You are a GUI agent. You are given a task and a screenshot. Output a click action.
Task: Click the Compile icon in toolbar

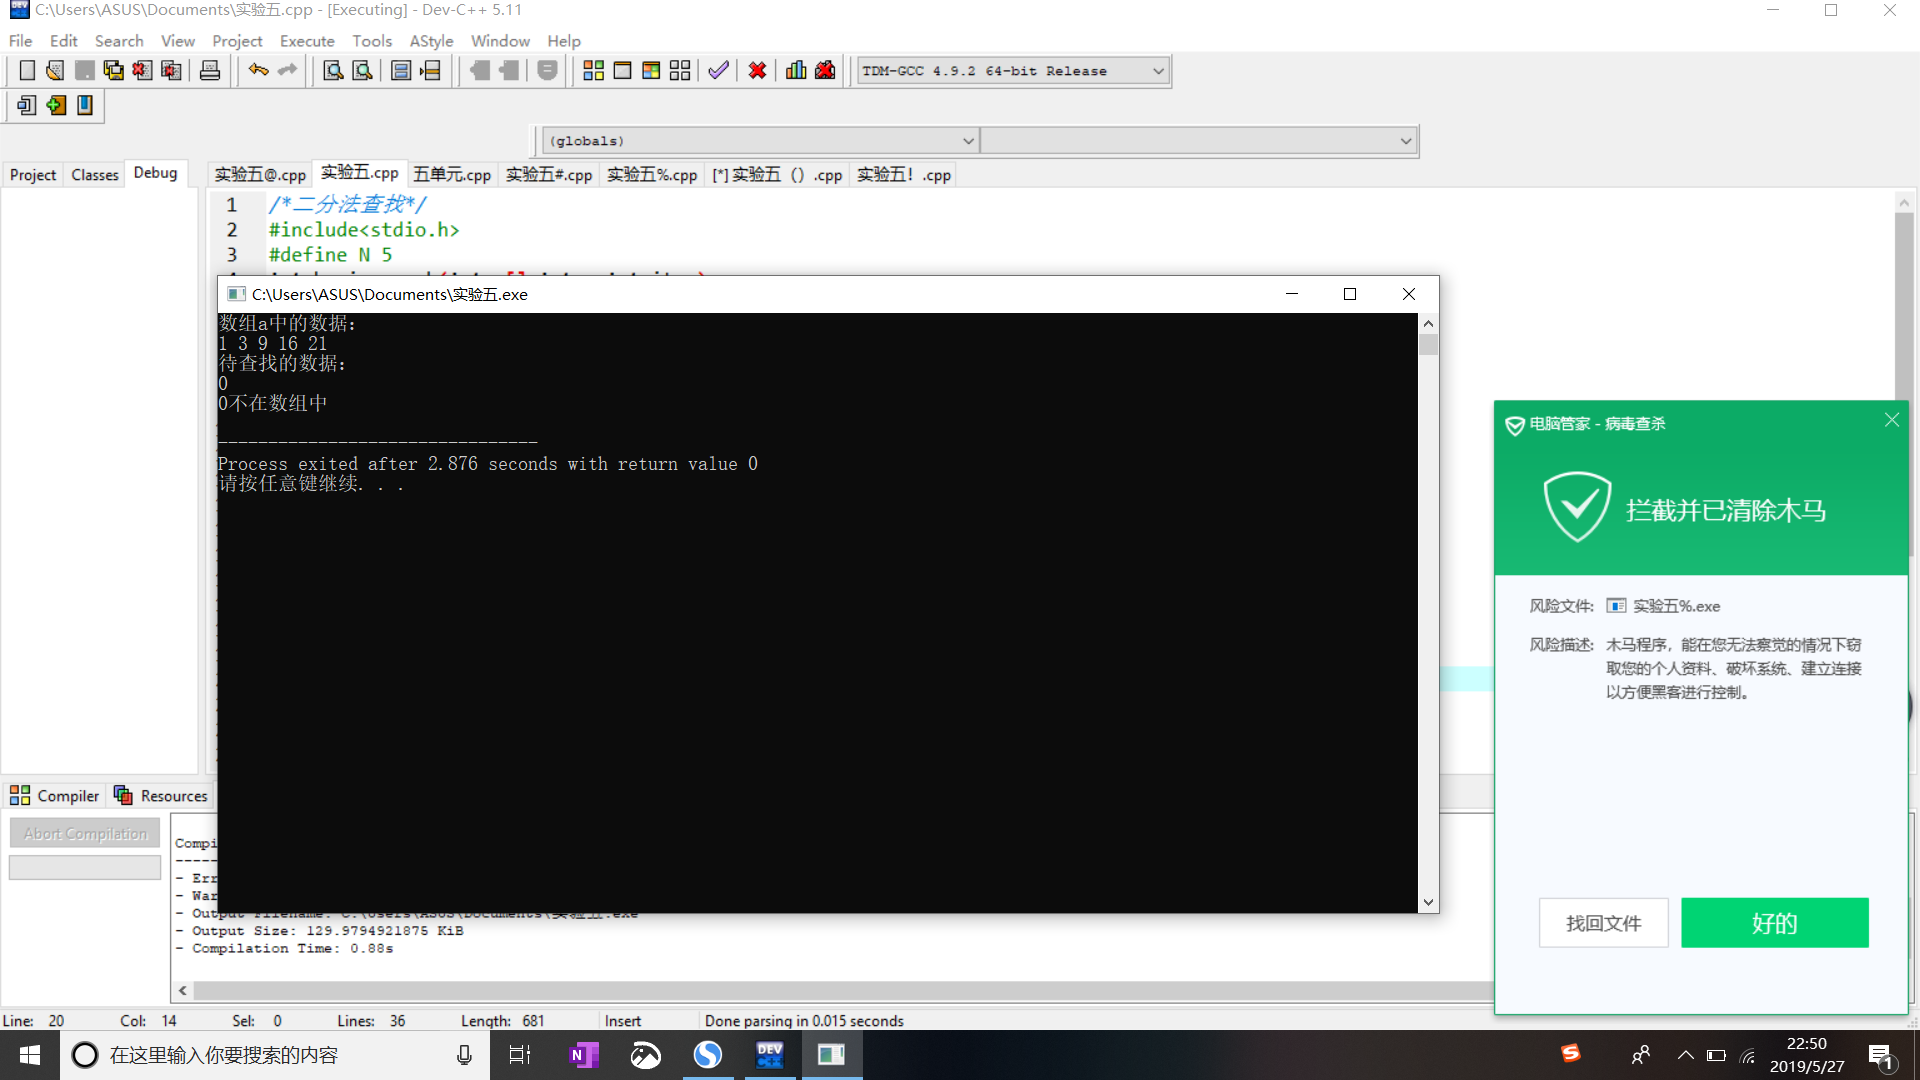[593, 70]
